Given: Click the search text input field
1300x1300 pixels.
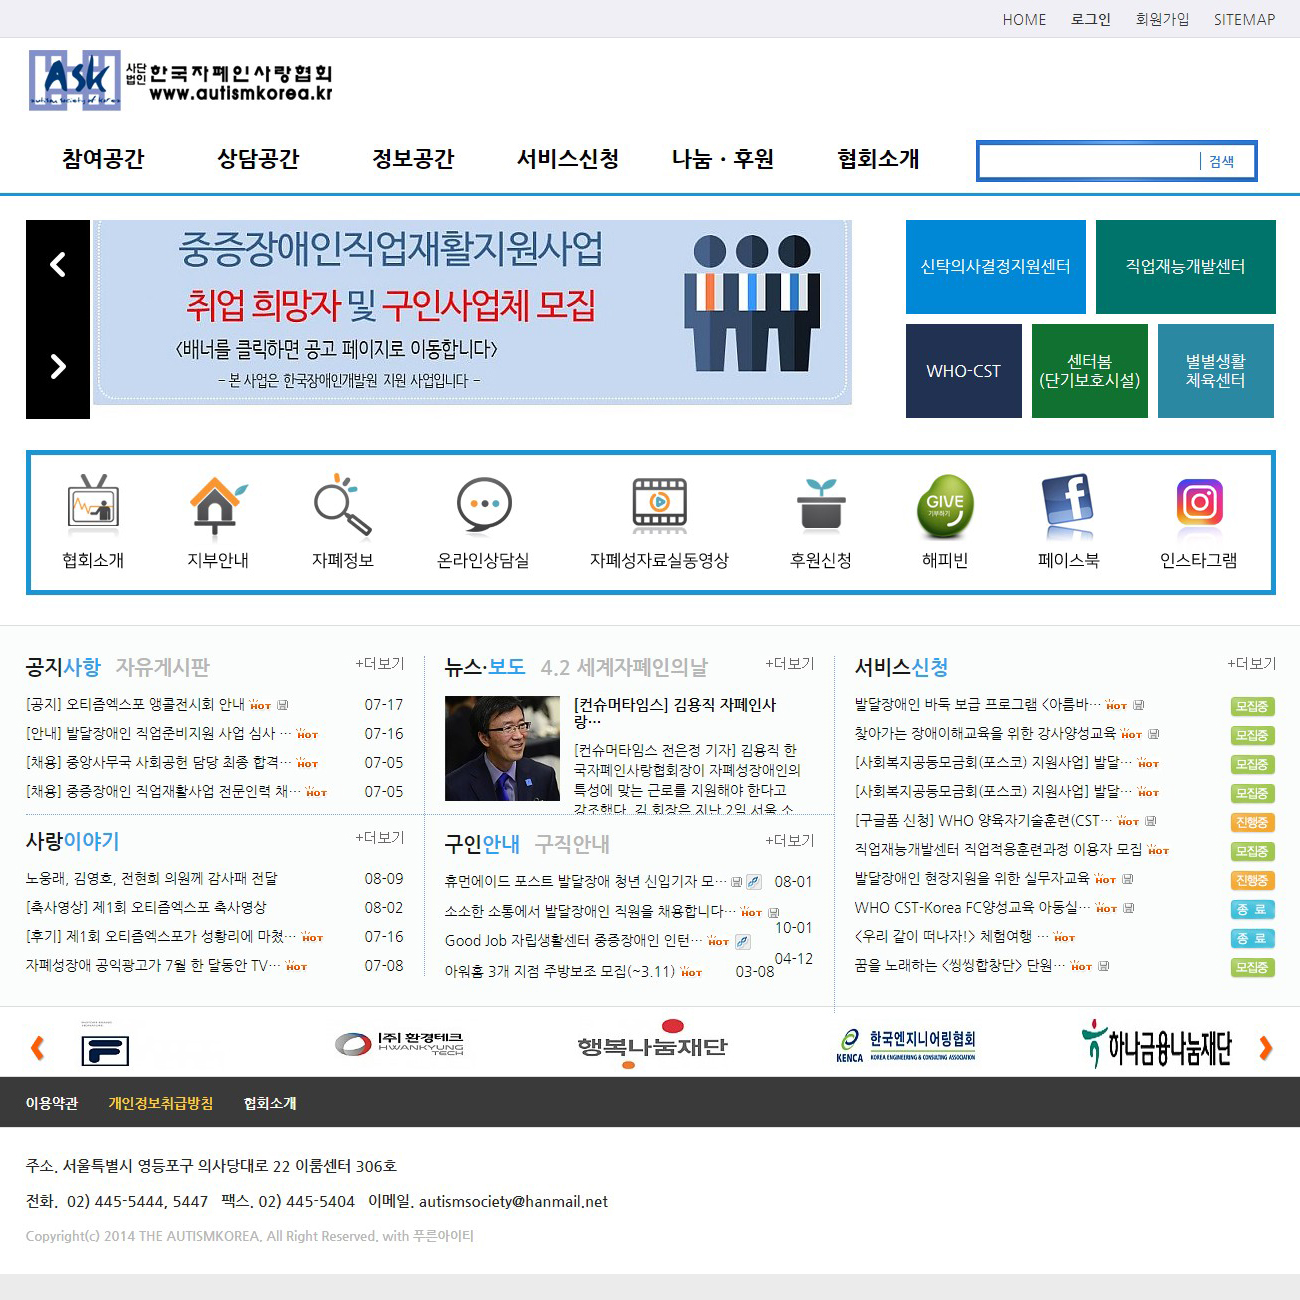Looking at the screenshot, I should (1088, 162).
